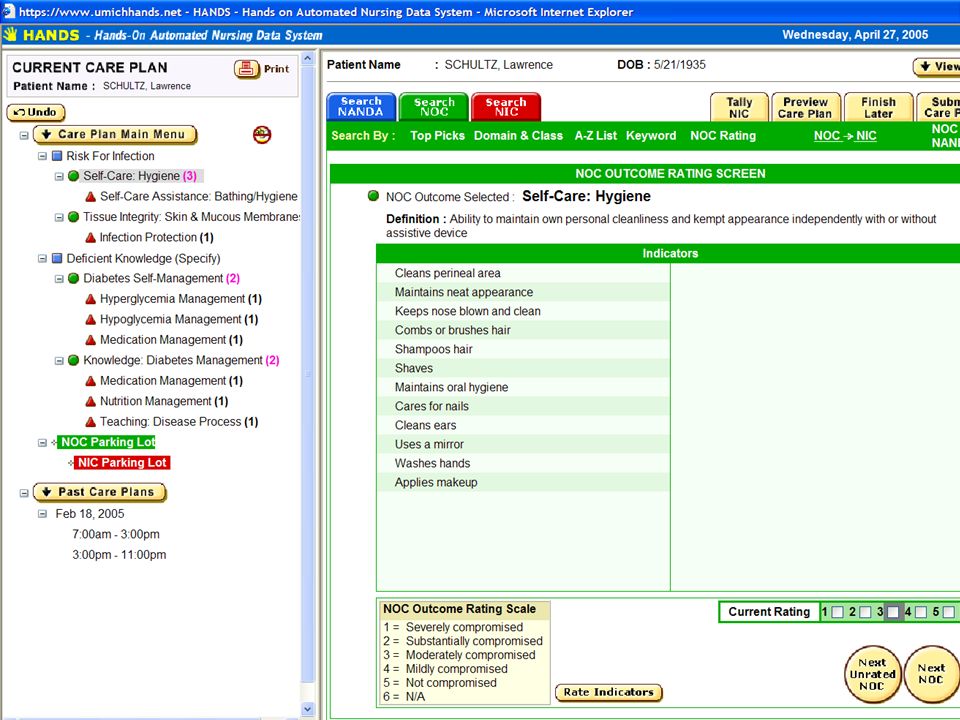Collapse the Past Care Plans tree
960x720 pixels.
point(24,493)
